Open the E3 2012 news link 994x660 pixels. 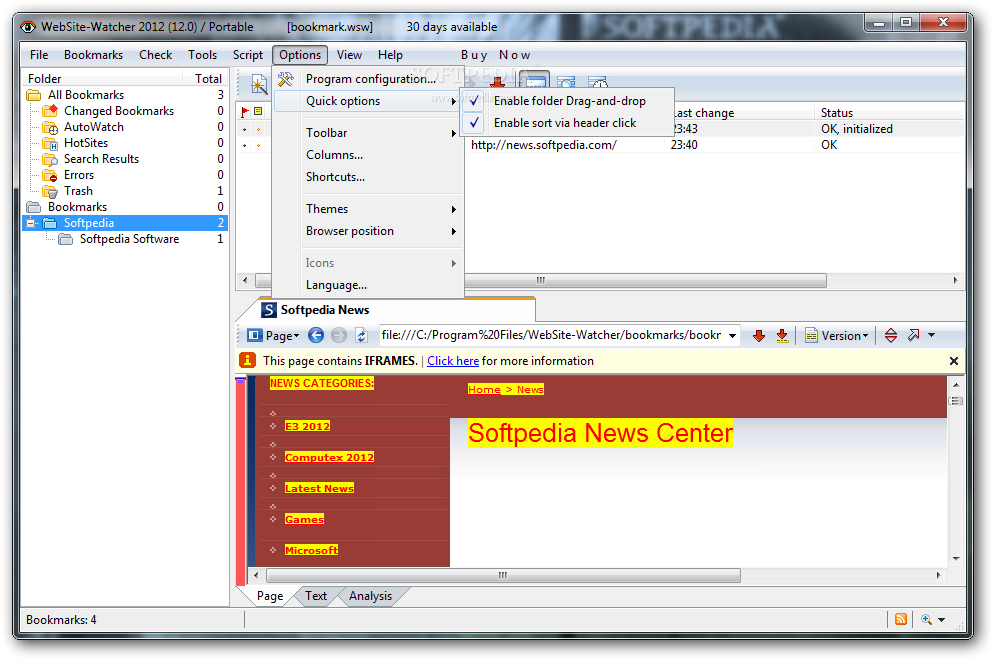[x=307, y=426]
